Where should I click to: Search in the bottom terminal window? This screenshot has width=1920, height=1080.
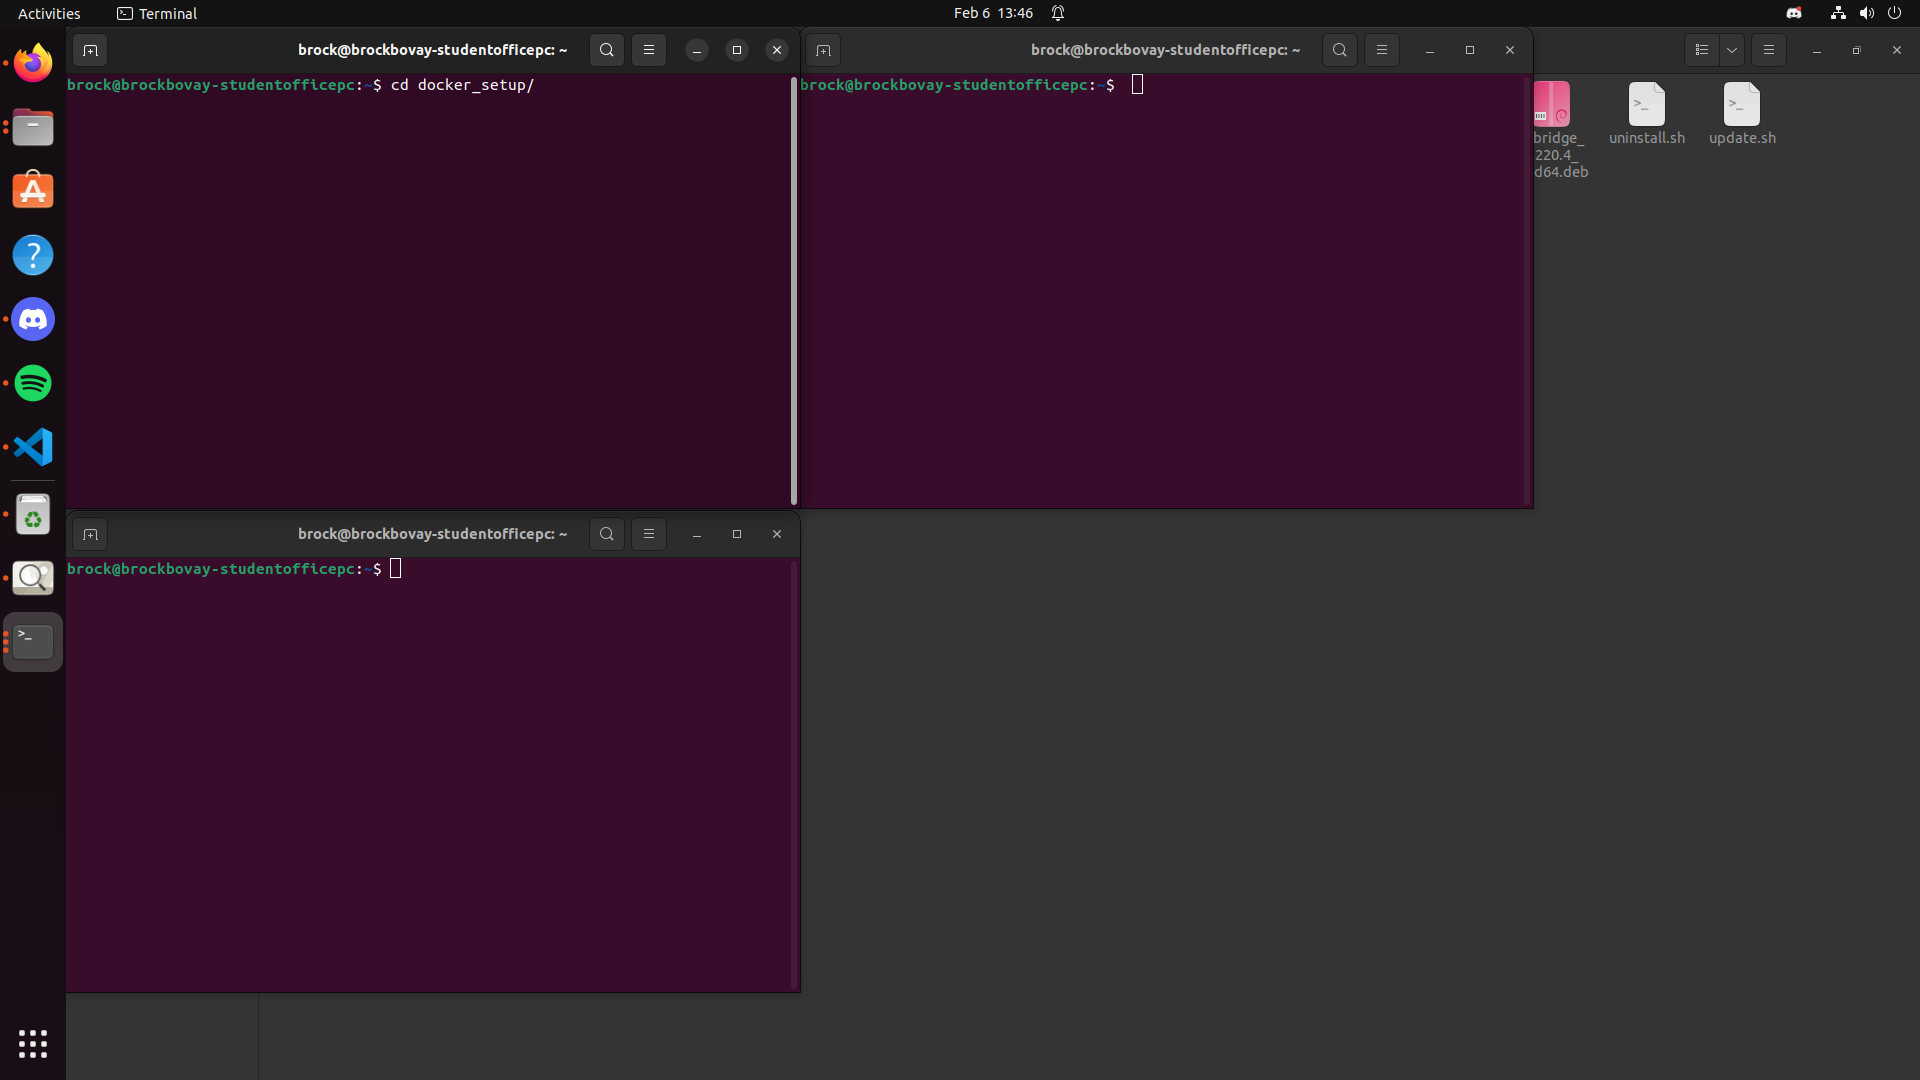tap(607, 534)
